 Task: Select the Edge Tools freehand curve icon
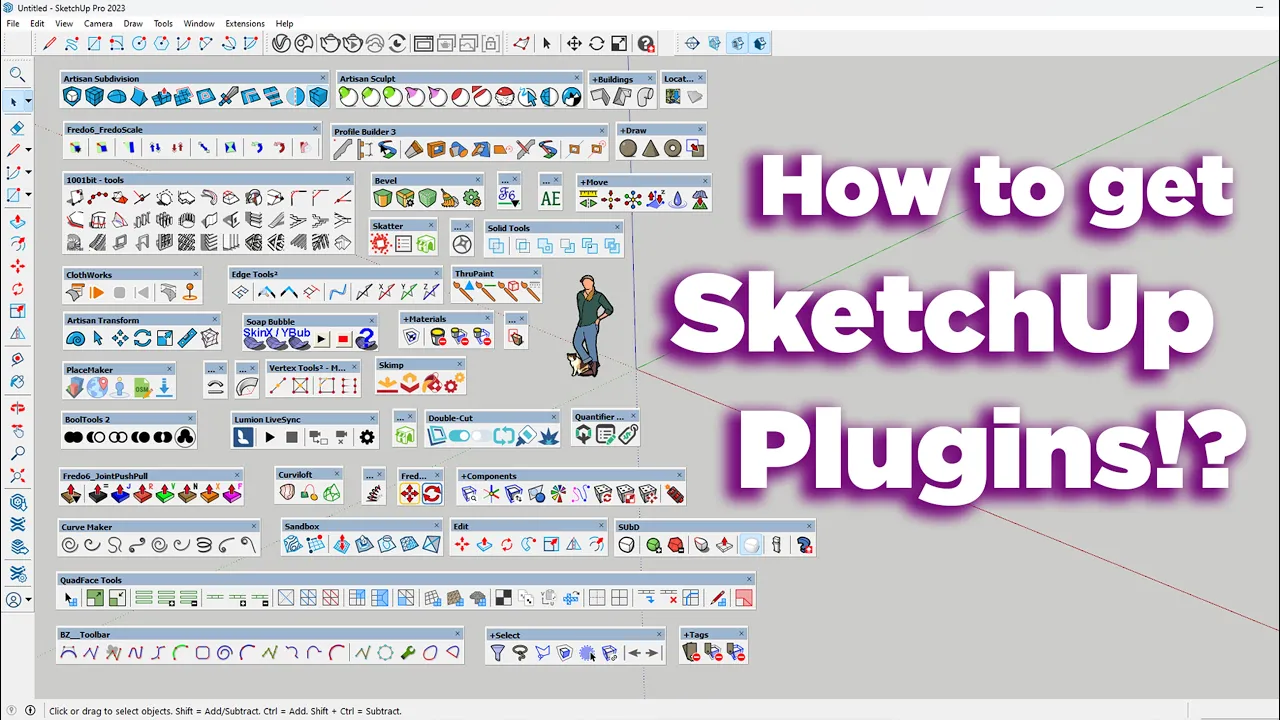click(x=337, y=293)
